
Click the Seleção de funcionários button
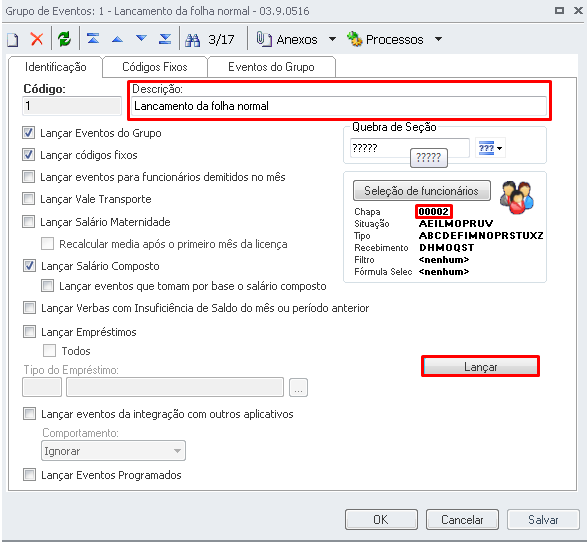422,191
